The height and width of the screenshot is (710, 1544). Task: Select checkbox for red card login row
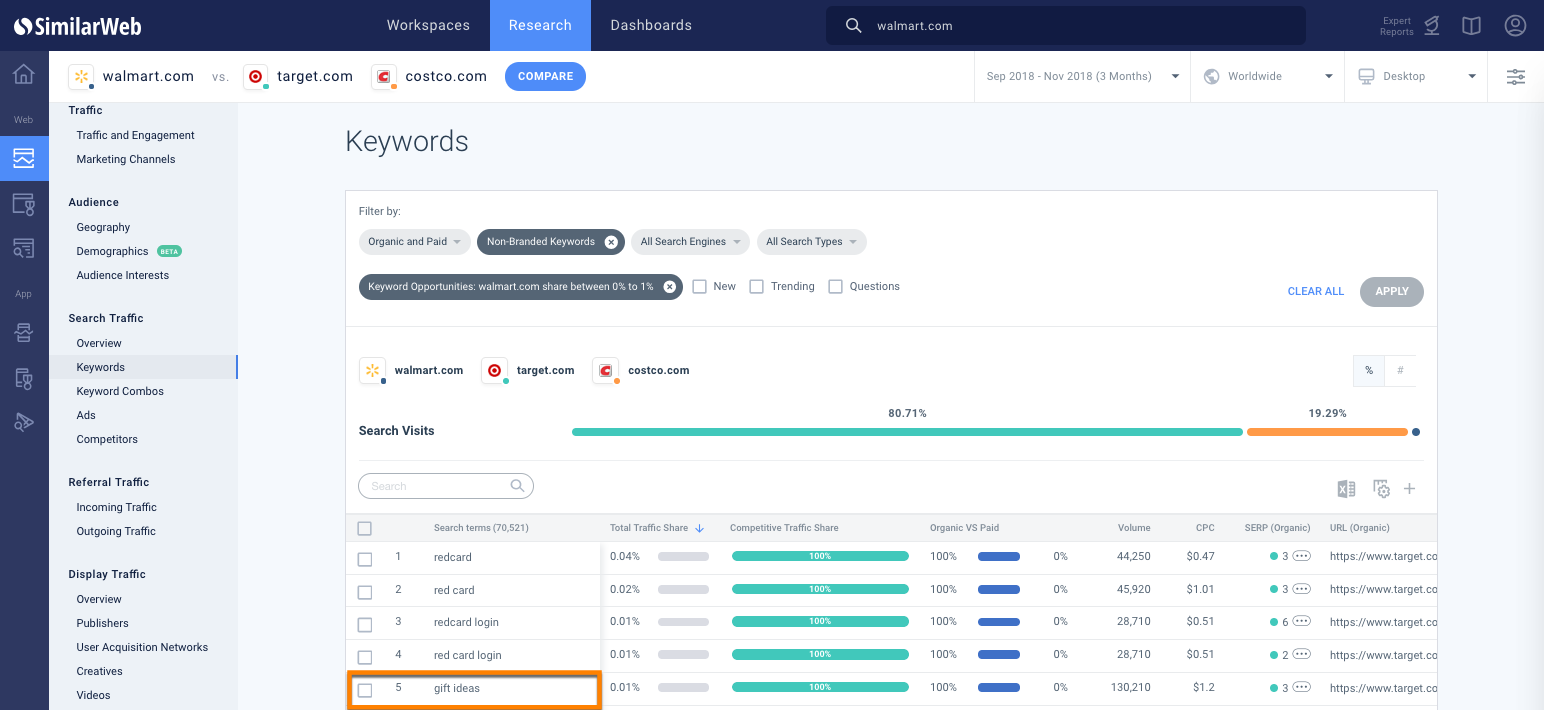click(x=365, y=657)
